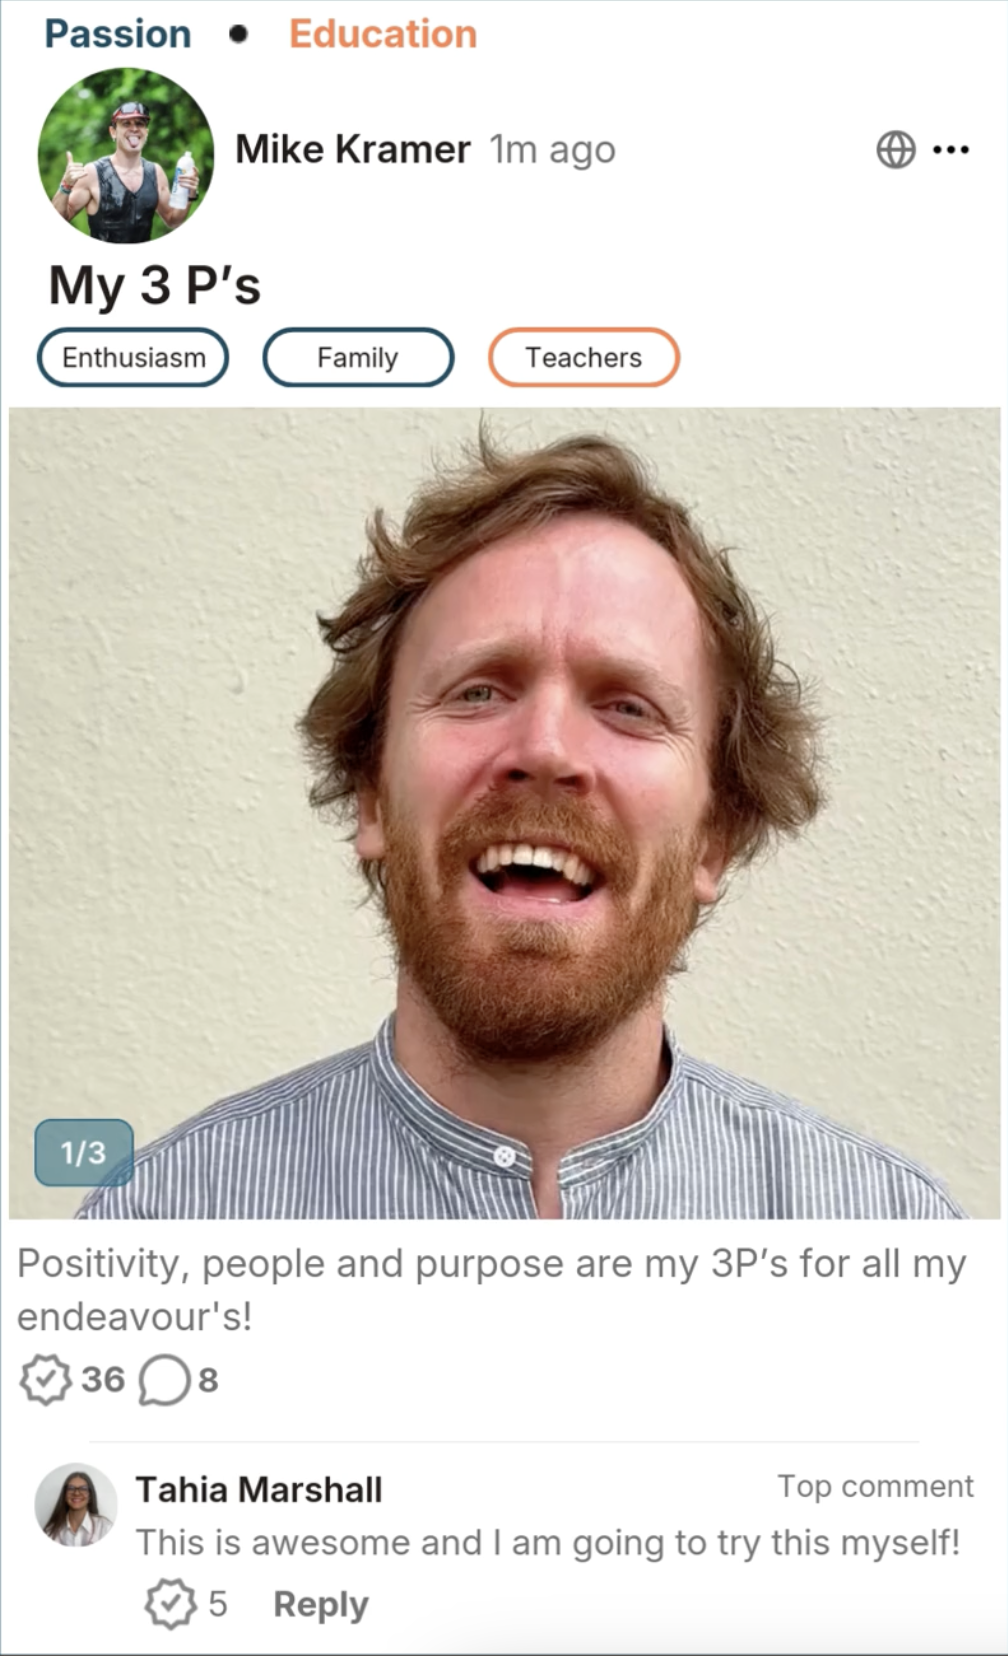Open comments via speech bubble icon
The width and height of the screenshot is (1008, 1656).
164,1380
